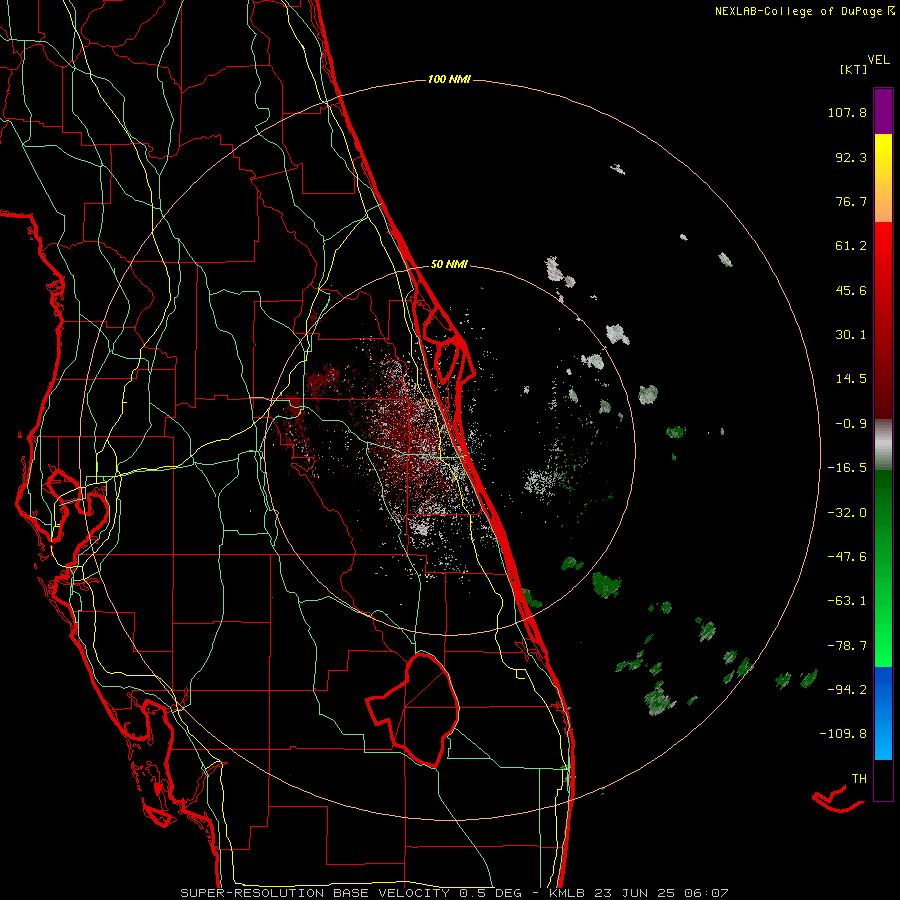This screenshot has height=900, width=900.
Task: Pick the green segment of the color bar
Action: coord(883,568)
